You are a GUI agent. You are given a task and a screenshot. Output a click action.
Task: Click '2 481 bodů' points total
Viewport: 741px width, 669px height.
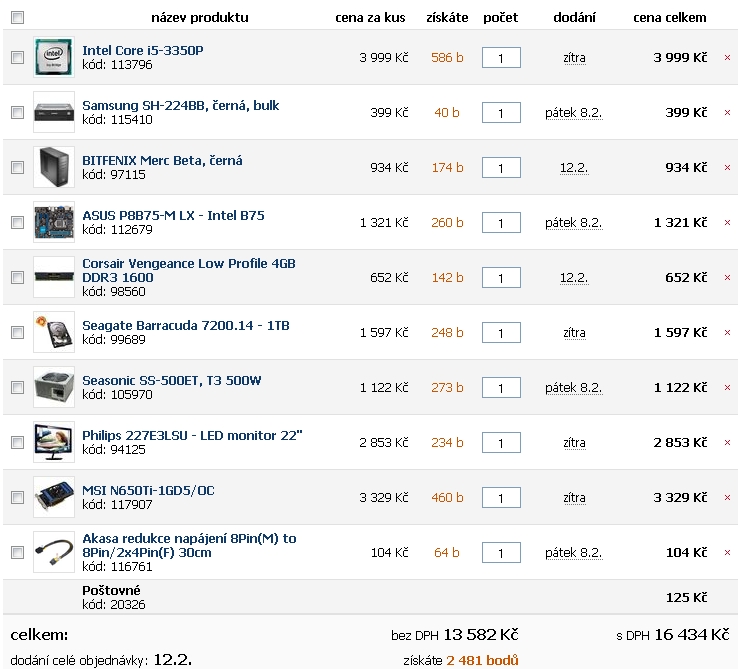(x=483, y=660)
